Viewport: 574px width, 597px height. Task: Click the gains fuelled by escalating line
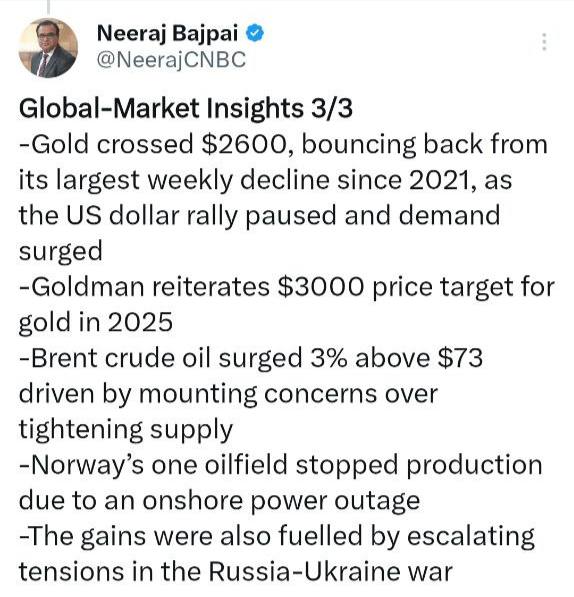tap(277, 536)
